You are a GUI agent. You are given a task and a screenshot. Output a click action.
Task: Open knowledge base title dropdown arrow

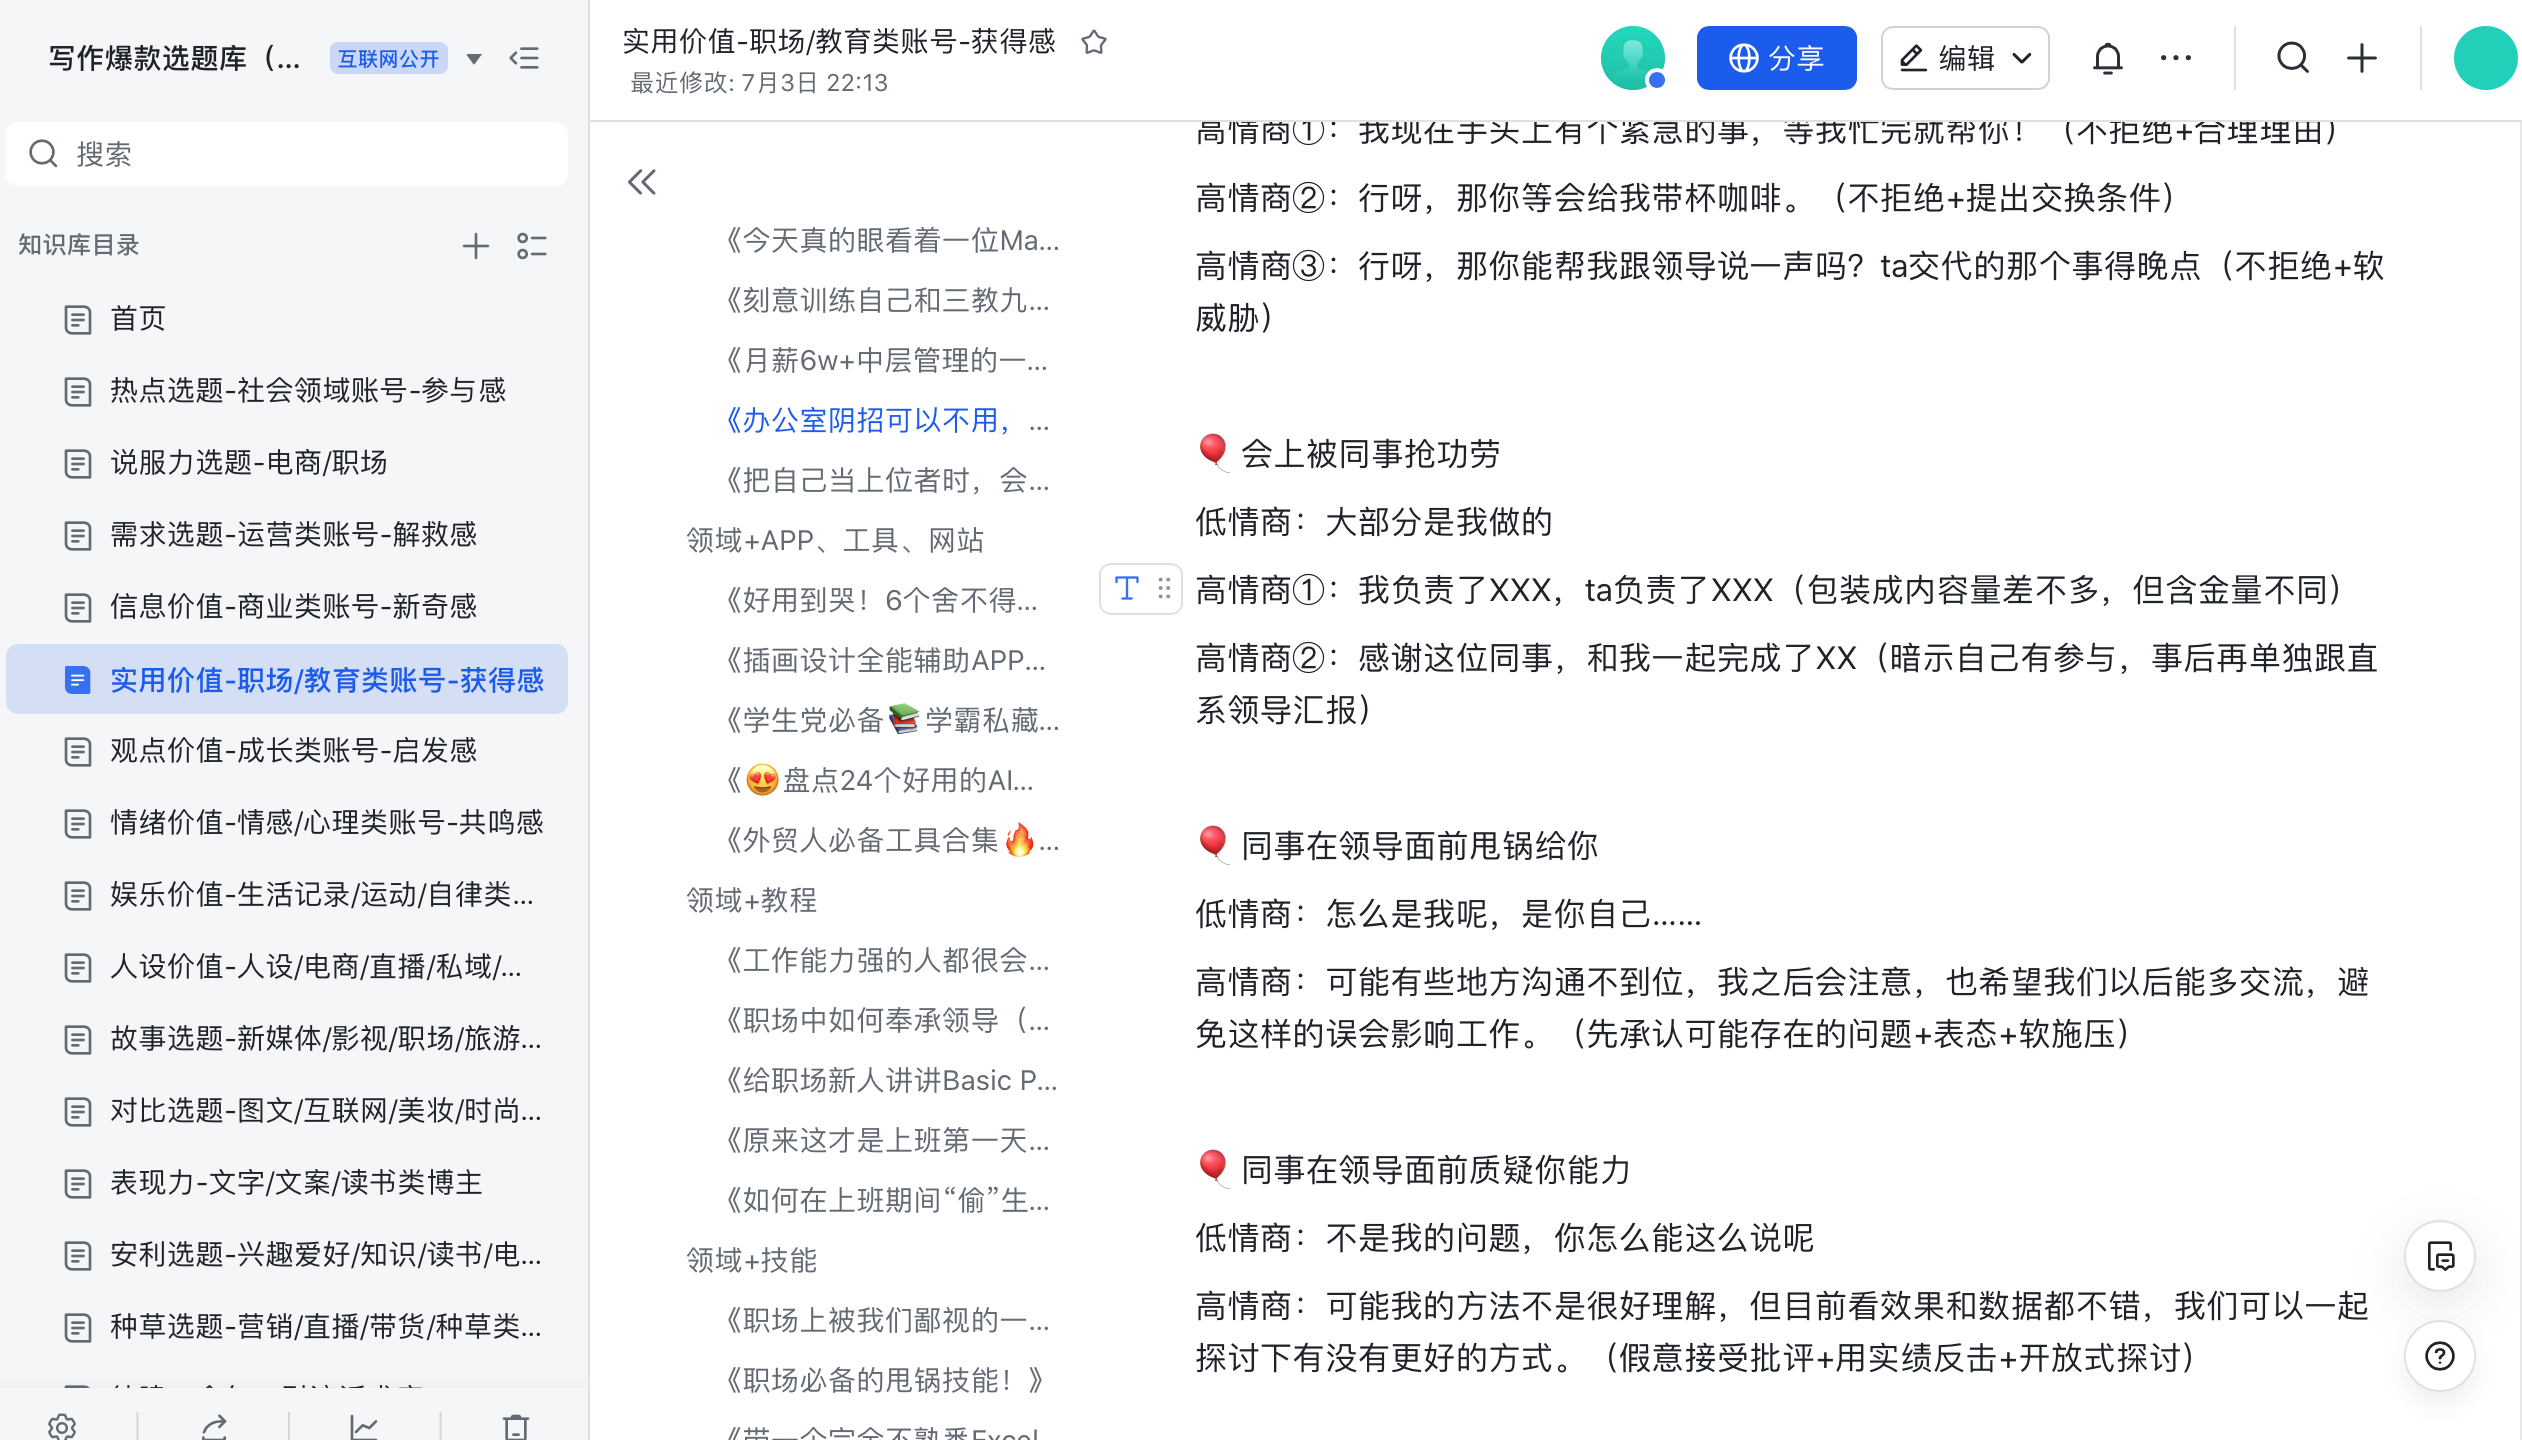pyautogui.click(x=474, y=59)
